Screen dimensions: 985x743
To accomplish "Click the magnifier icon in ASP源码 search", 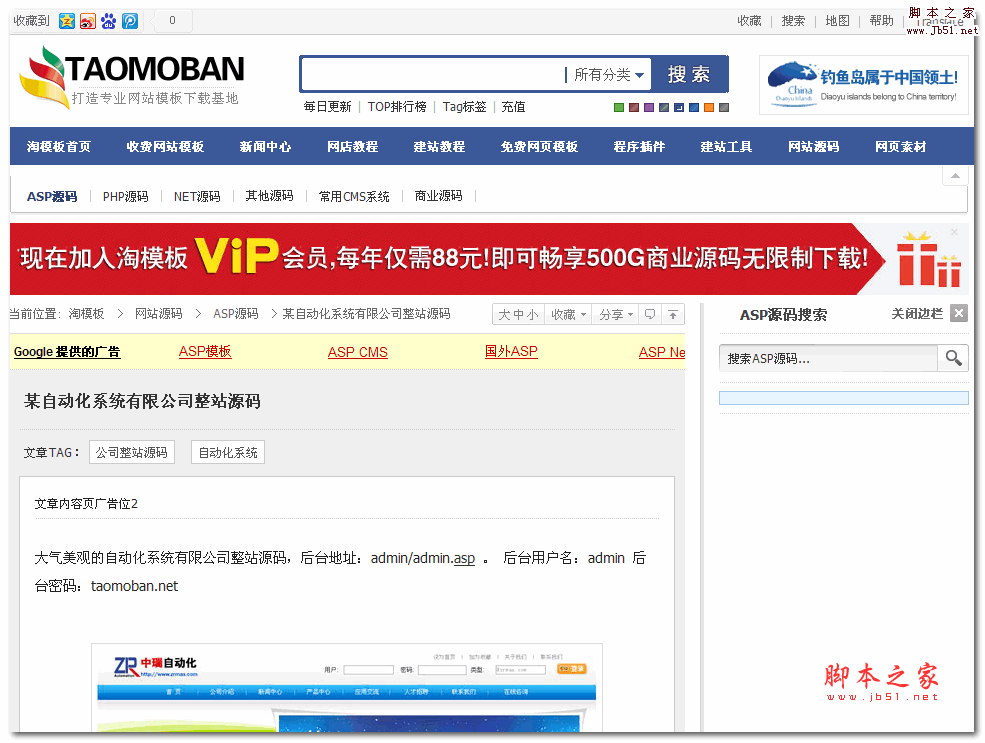I will click(954, 358).
